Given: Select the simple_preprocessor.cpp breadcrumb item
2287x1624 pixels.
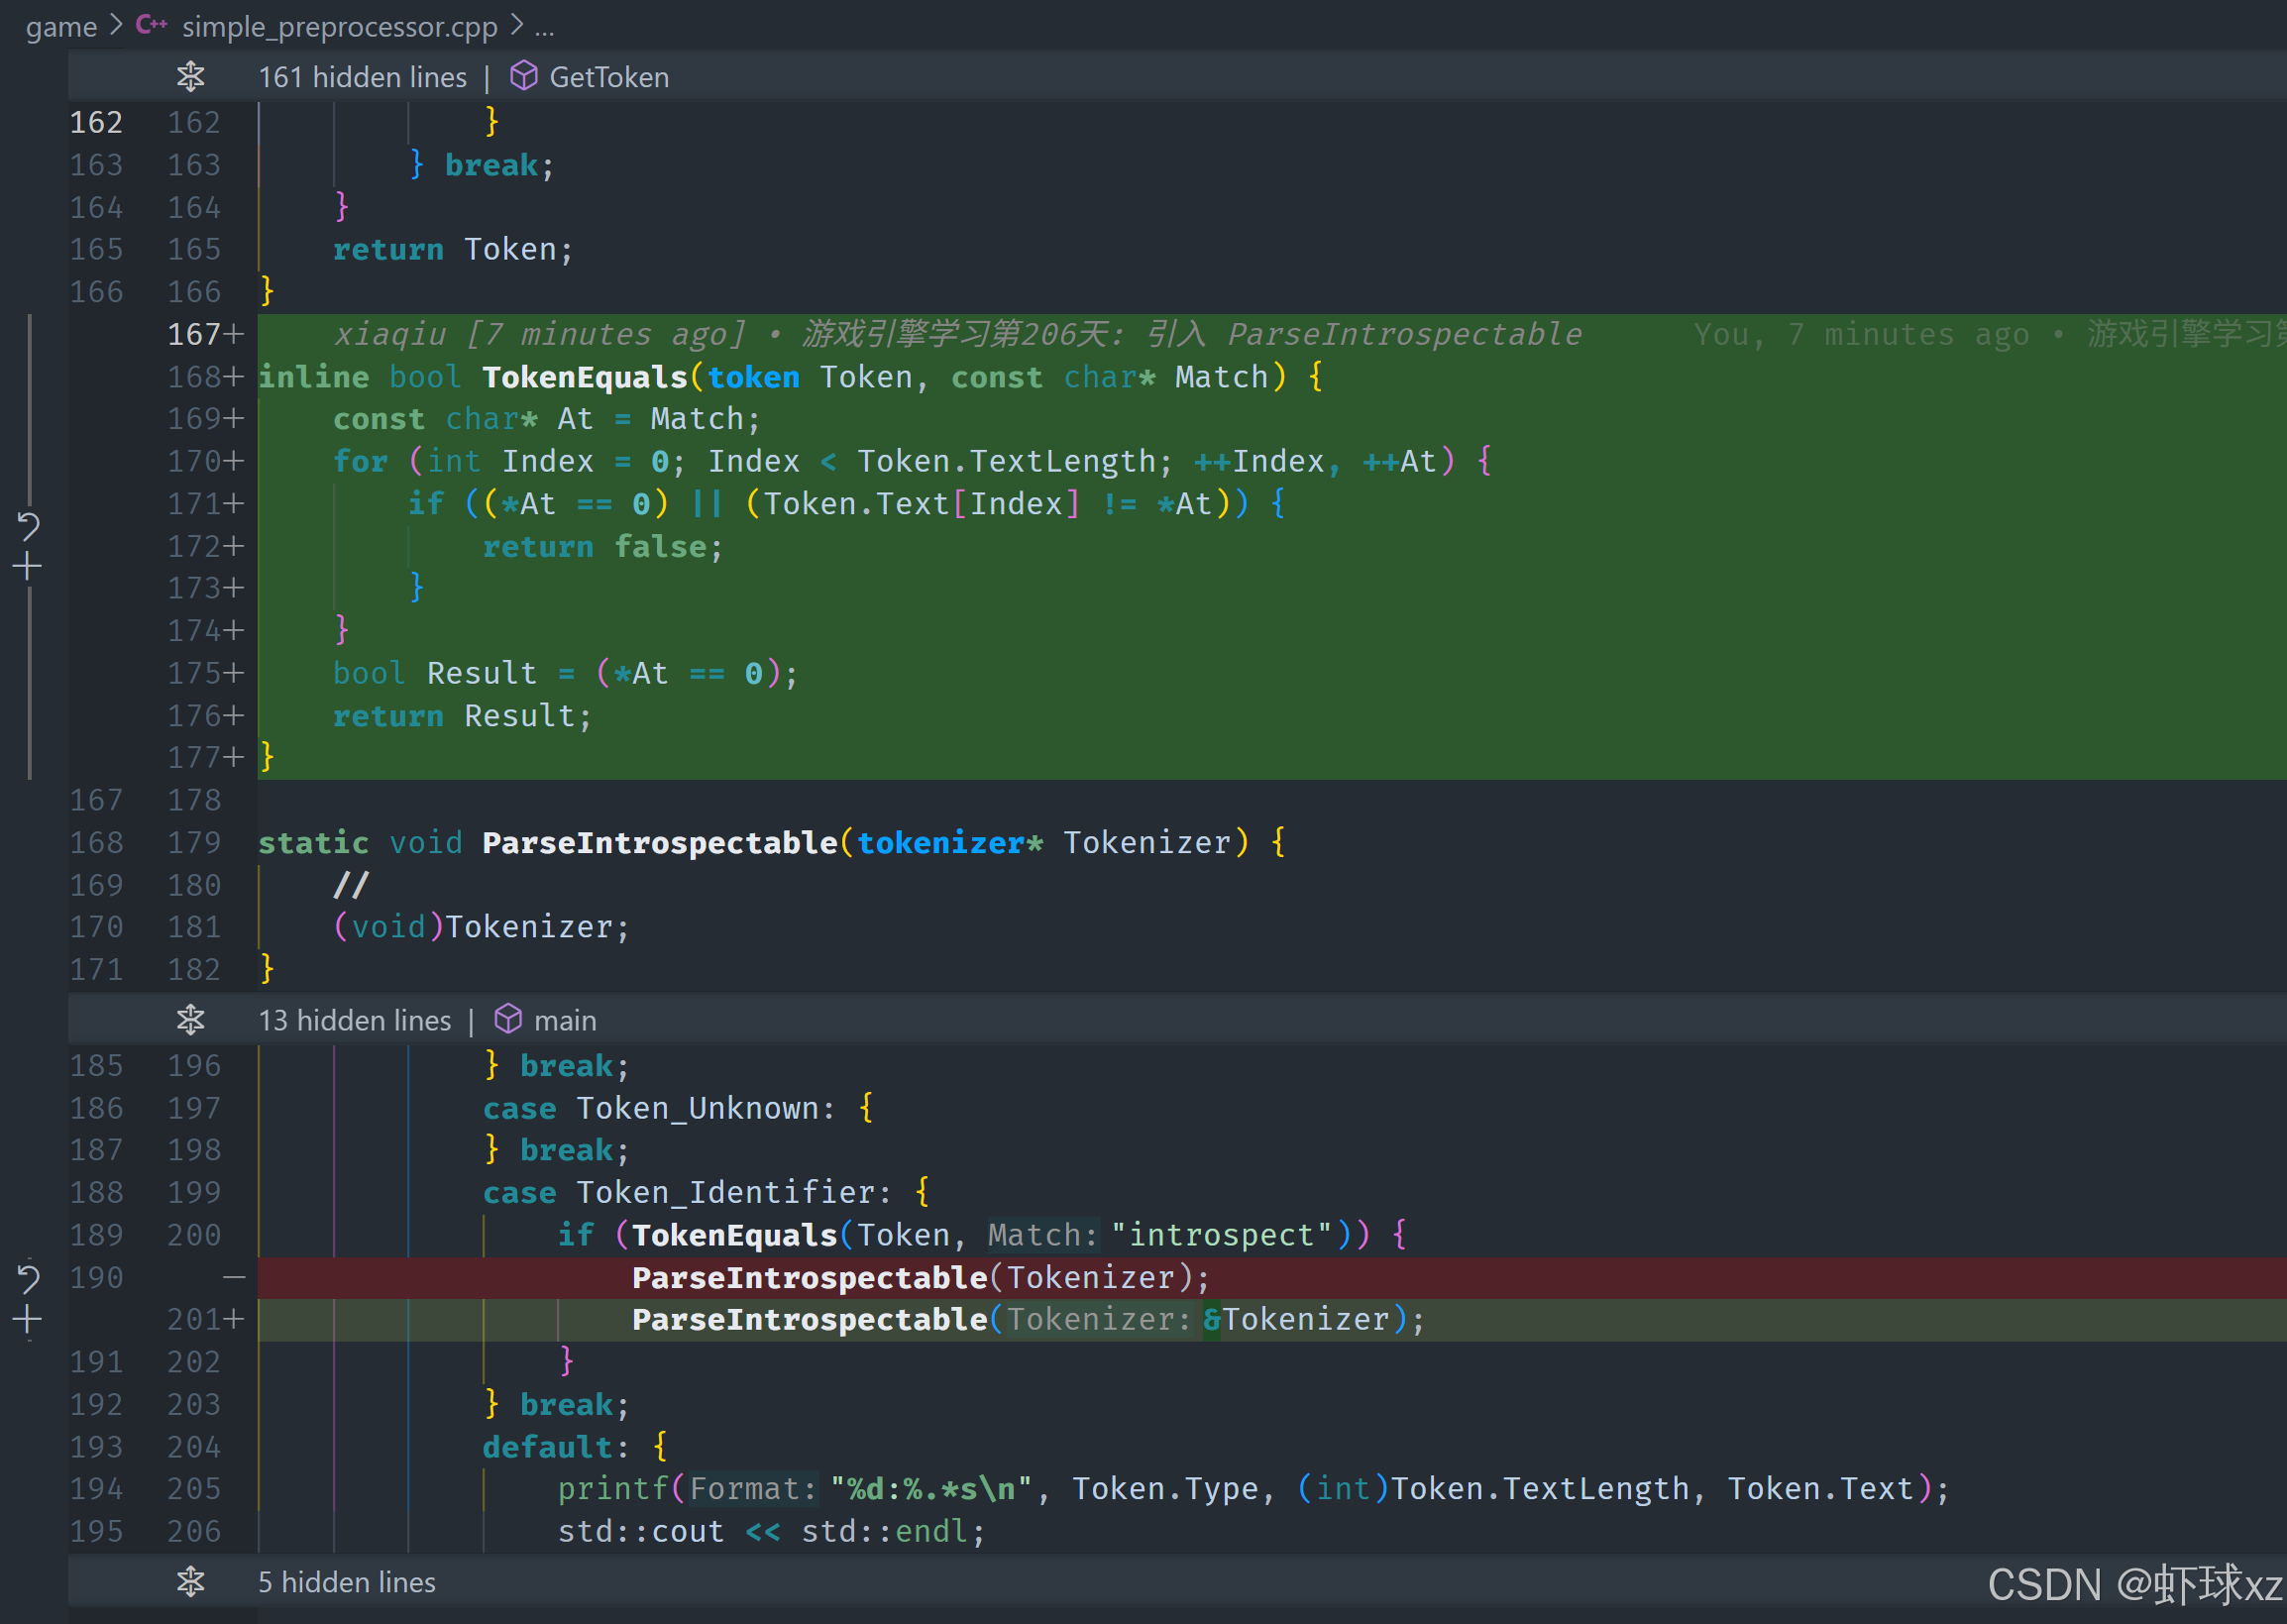Looking at the screenshot, I should click(339, 27).
